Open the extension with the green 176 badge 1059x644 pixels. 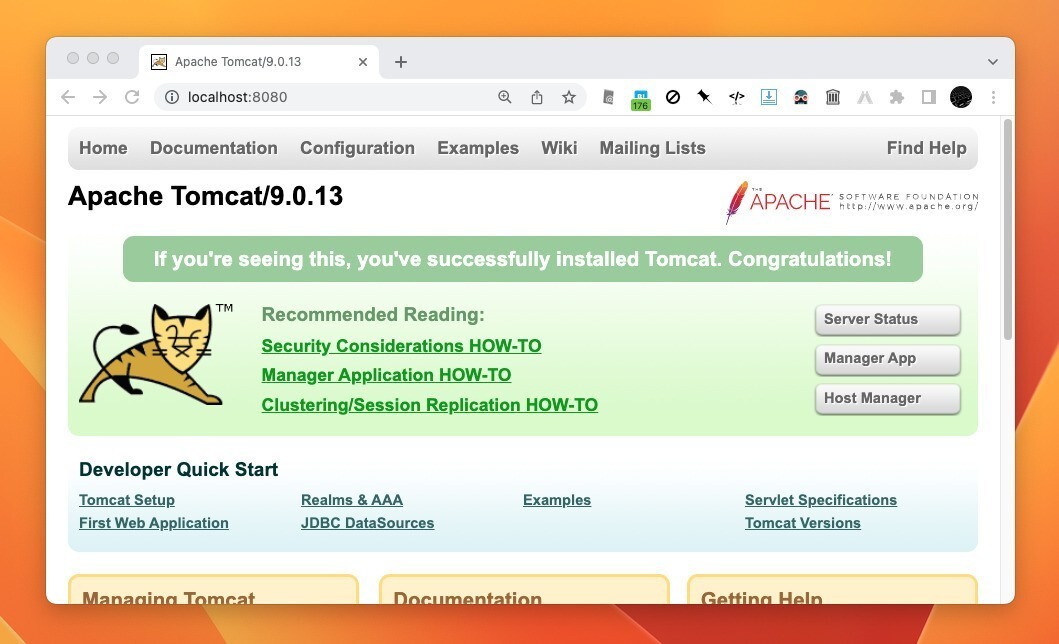click(x=640, y=99)
